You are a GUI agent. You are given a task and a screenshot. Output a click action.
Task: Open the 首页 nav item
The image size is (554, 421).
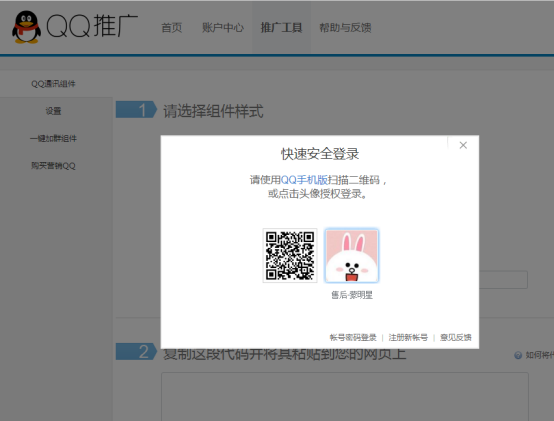coord(172,28)
